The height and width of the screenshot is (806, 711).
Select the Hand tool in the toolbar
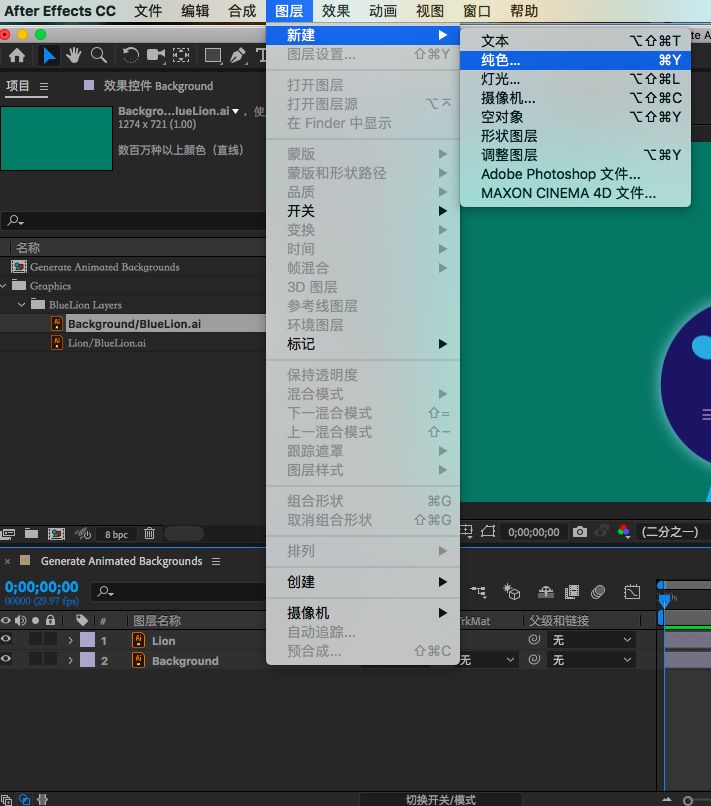click(74, 56)
